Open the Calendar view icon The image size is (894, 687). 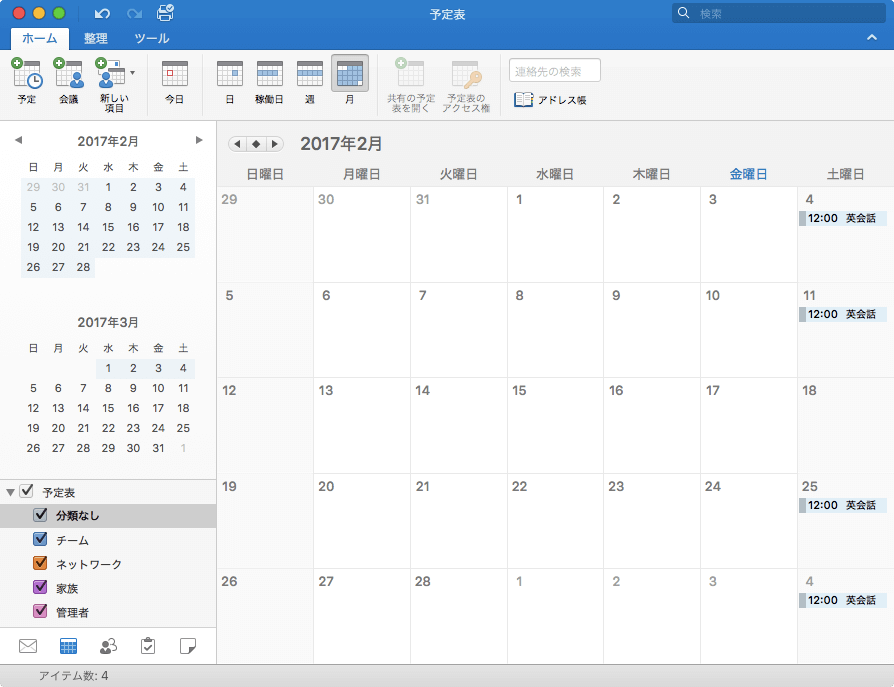(68, 646)
